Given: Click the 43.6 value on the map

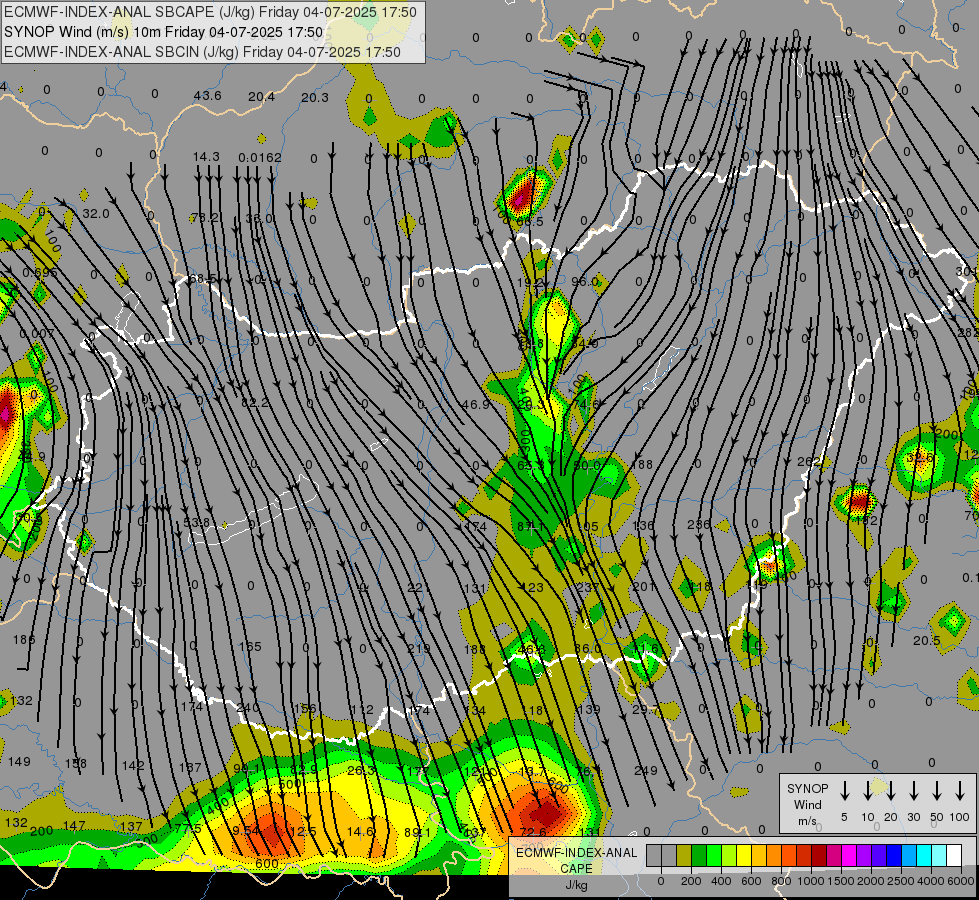Looking at the screenshot, I should pos(207,96).
